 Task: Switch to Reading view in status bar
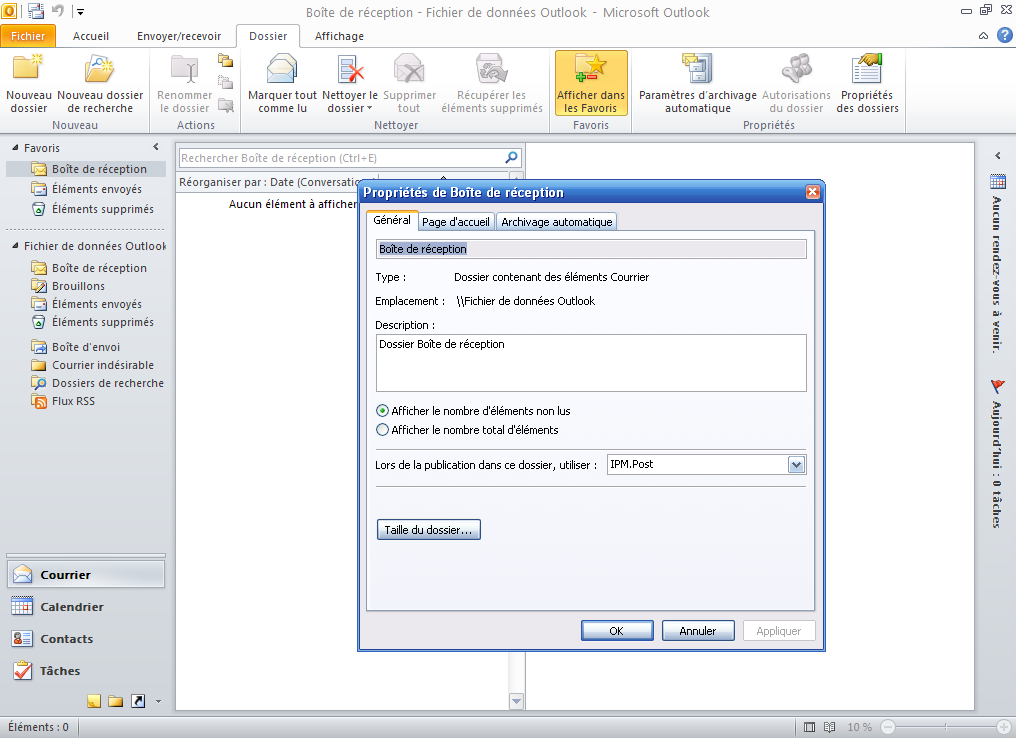[829, 727]
